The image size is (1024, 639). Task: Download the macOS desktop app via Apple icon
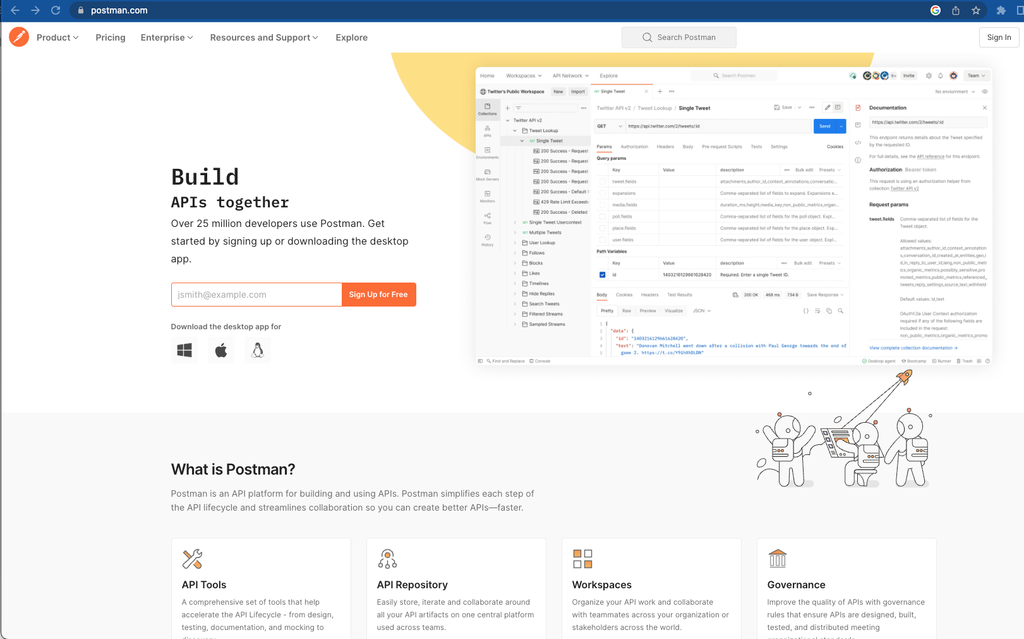click(x=221, y=350)
